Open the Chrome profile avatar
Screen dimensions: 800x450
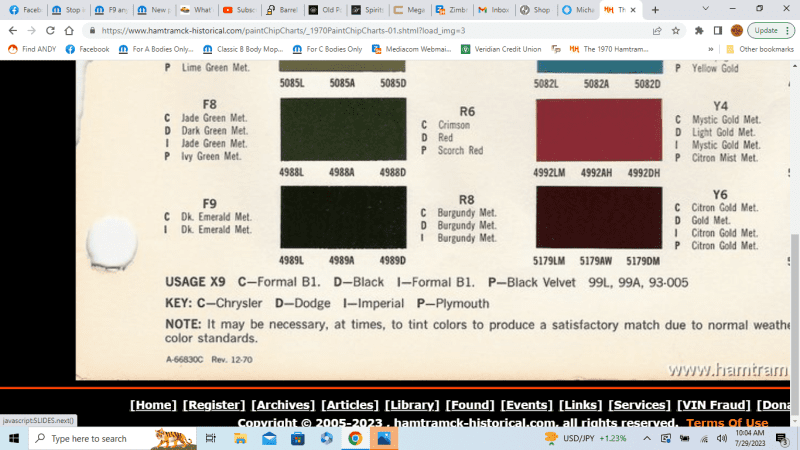[x=736, y=31]
